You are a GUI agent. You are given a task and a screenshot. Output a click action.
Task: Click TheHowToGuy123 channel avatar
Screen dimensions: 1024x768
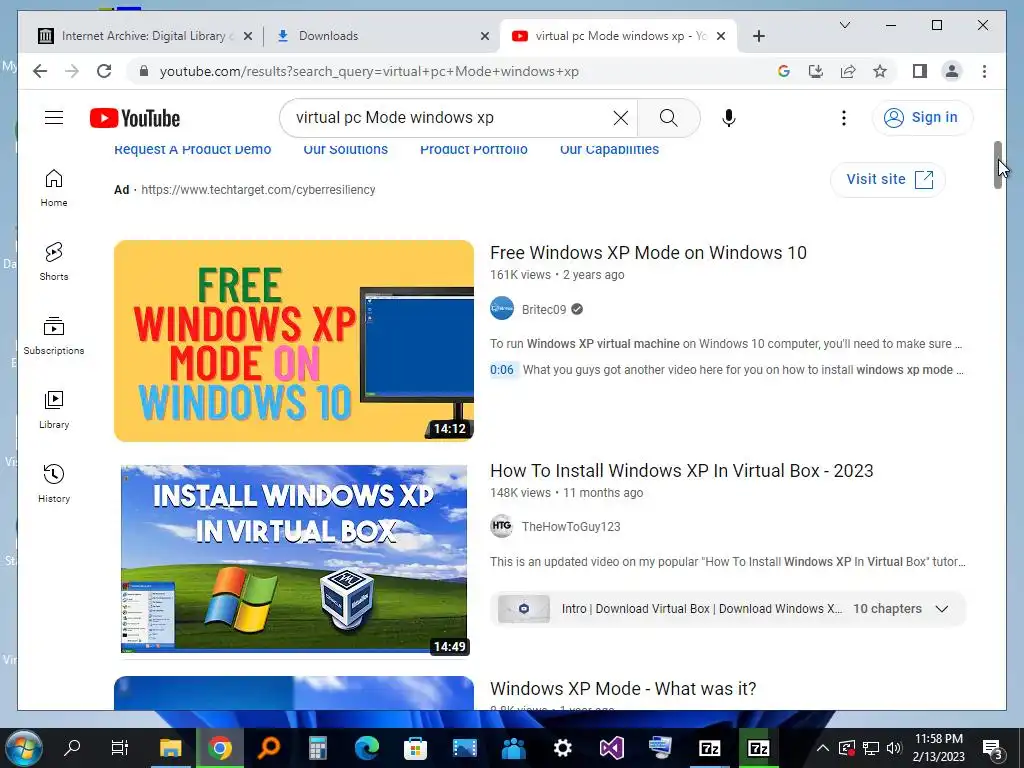(502, 526)
